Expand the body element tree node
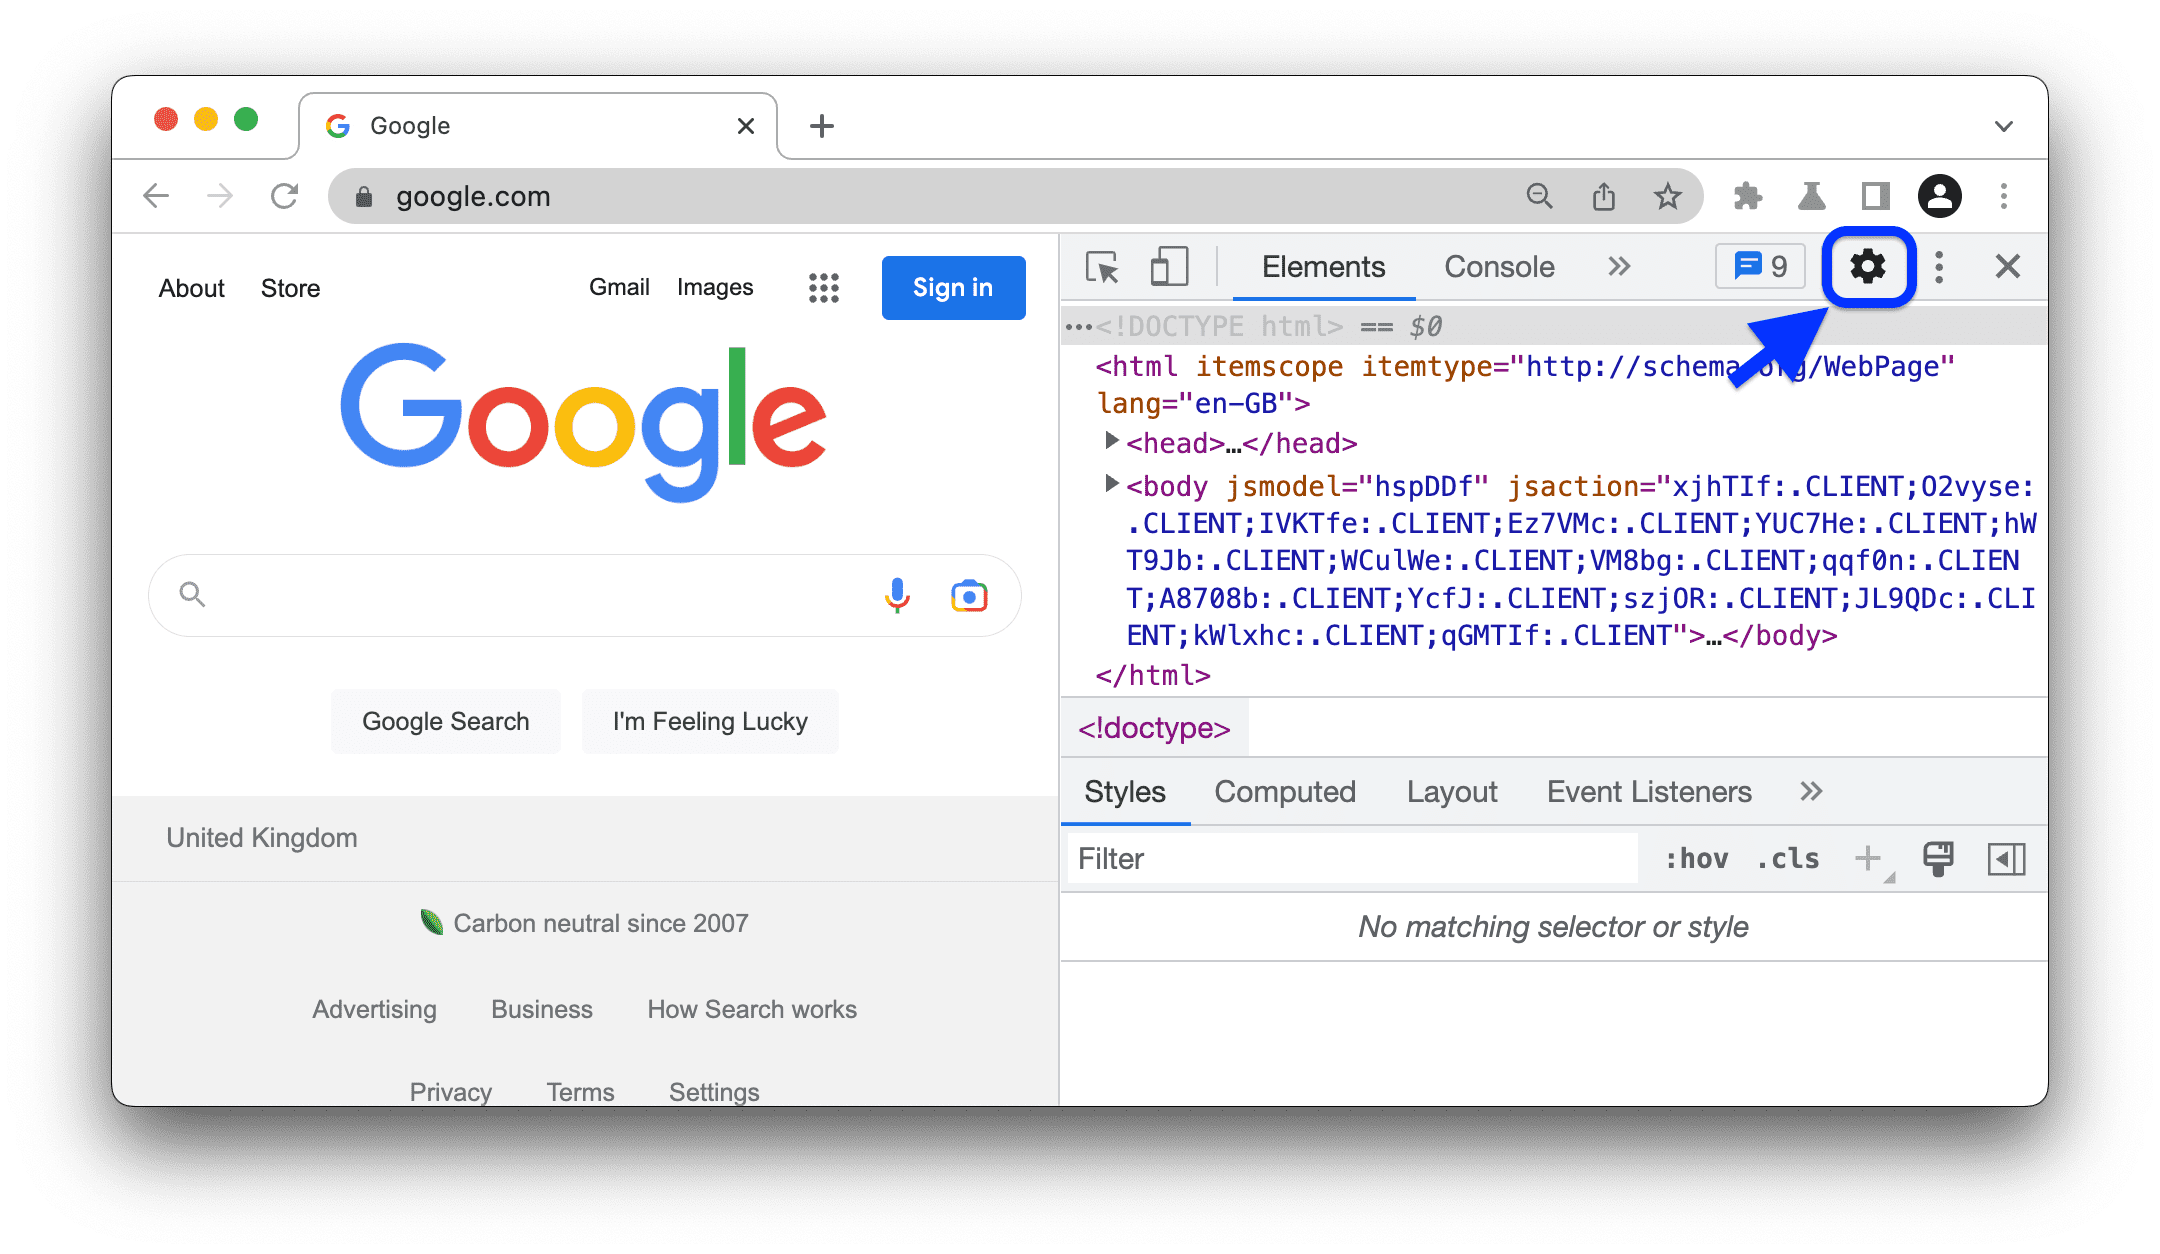The width and height of the screenshot is (2160, 1254). coord(1108,484)
